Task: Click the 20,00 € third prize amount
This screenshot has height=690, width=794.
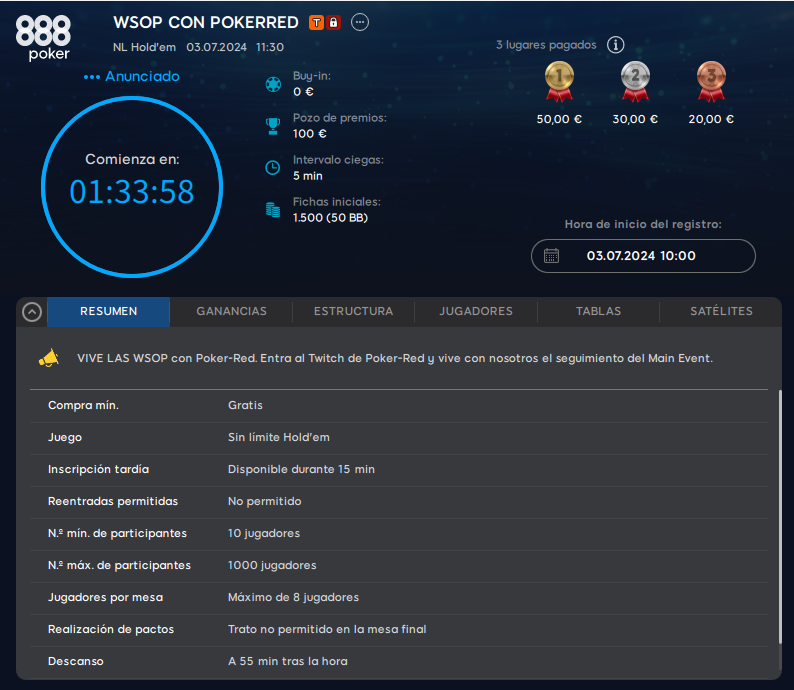Action: [x=711, y=119]
